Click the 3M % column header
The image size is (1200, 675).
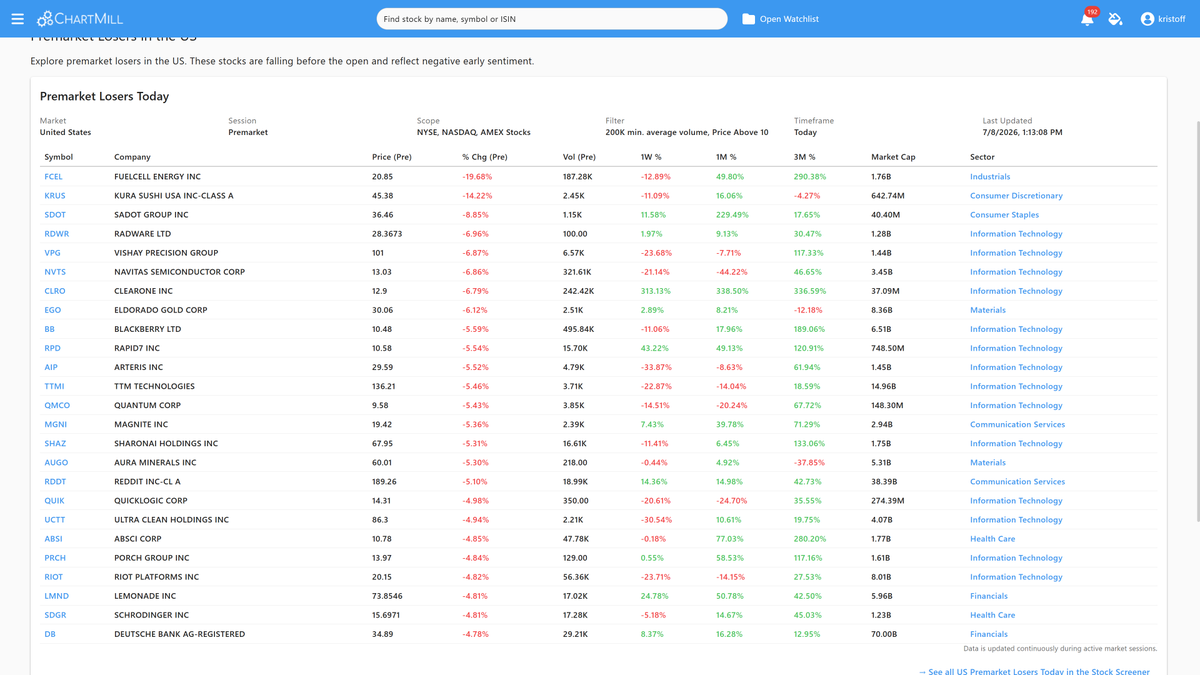[805, 157]
